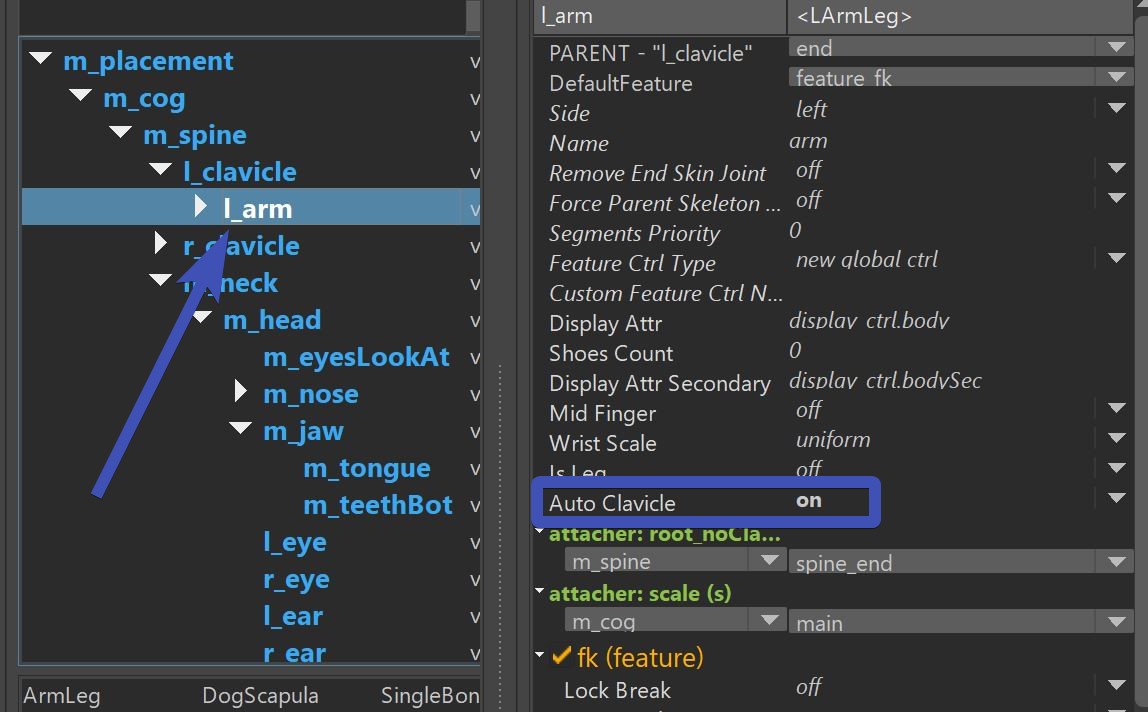This screenshot has height=712, width=1148.
Task: Select the m_spine module
Action: [x=195, y=136]
